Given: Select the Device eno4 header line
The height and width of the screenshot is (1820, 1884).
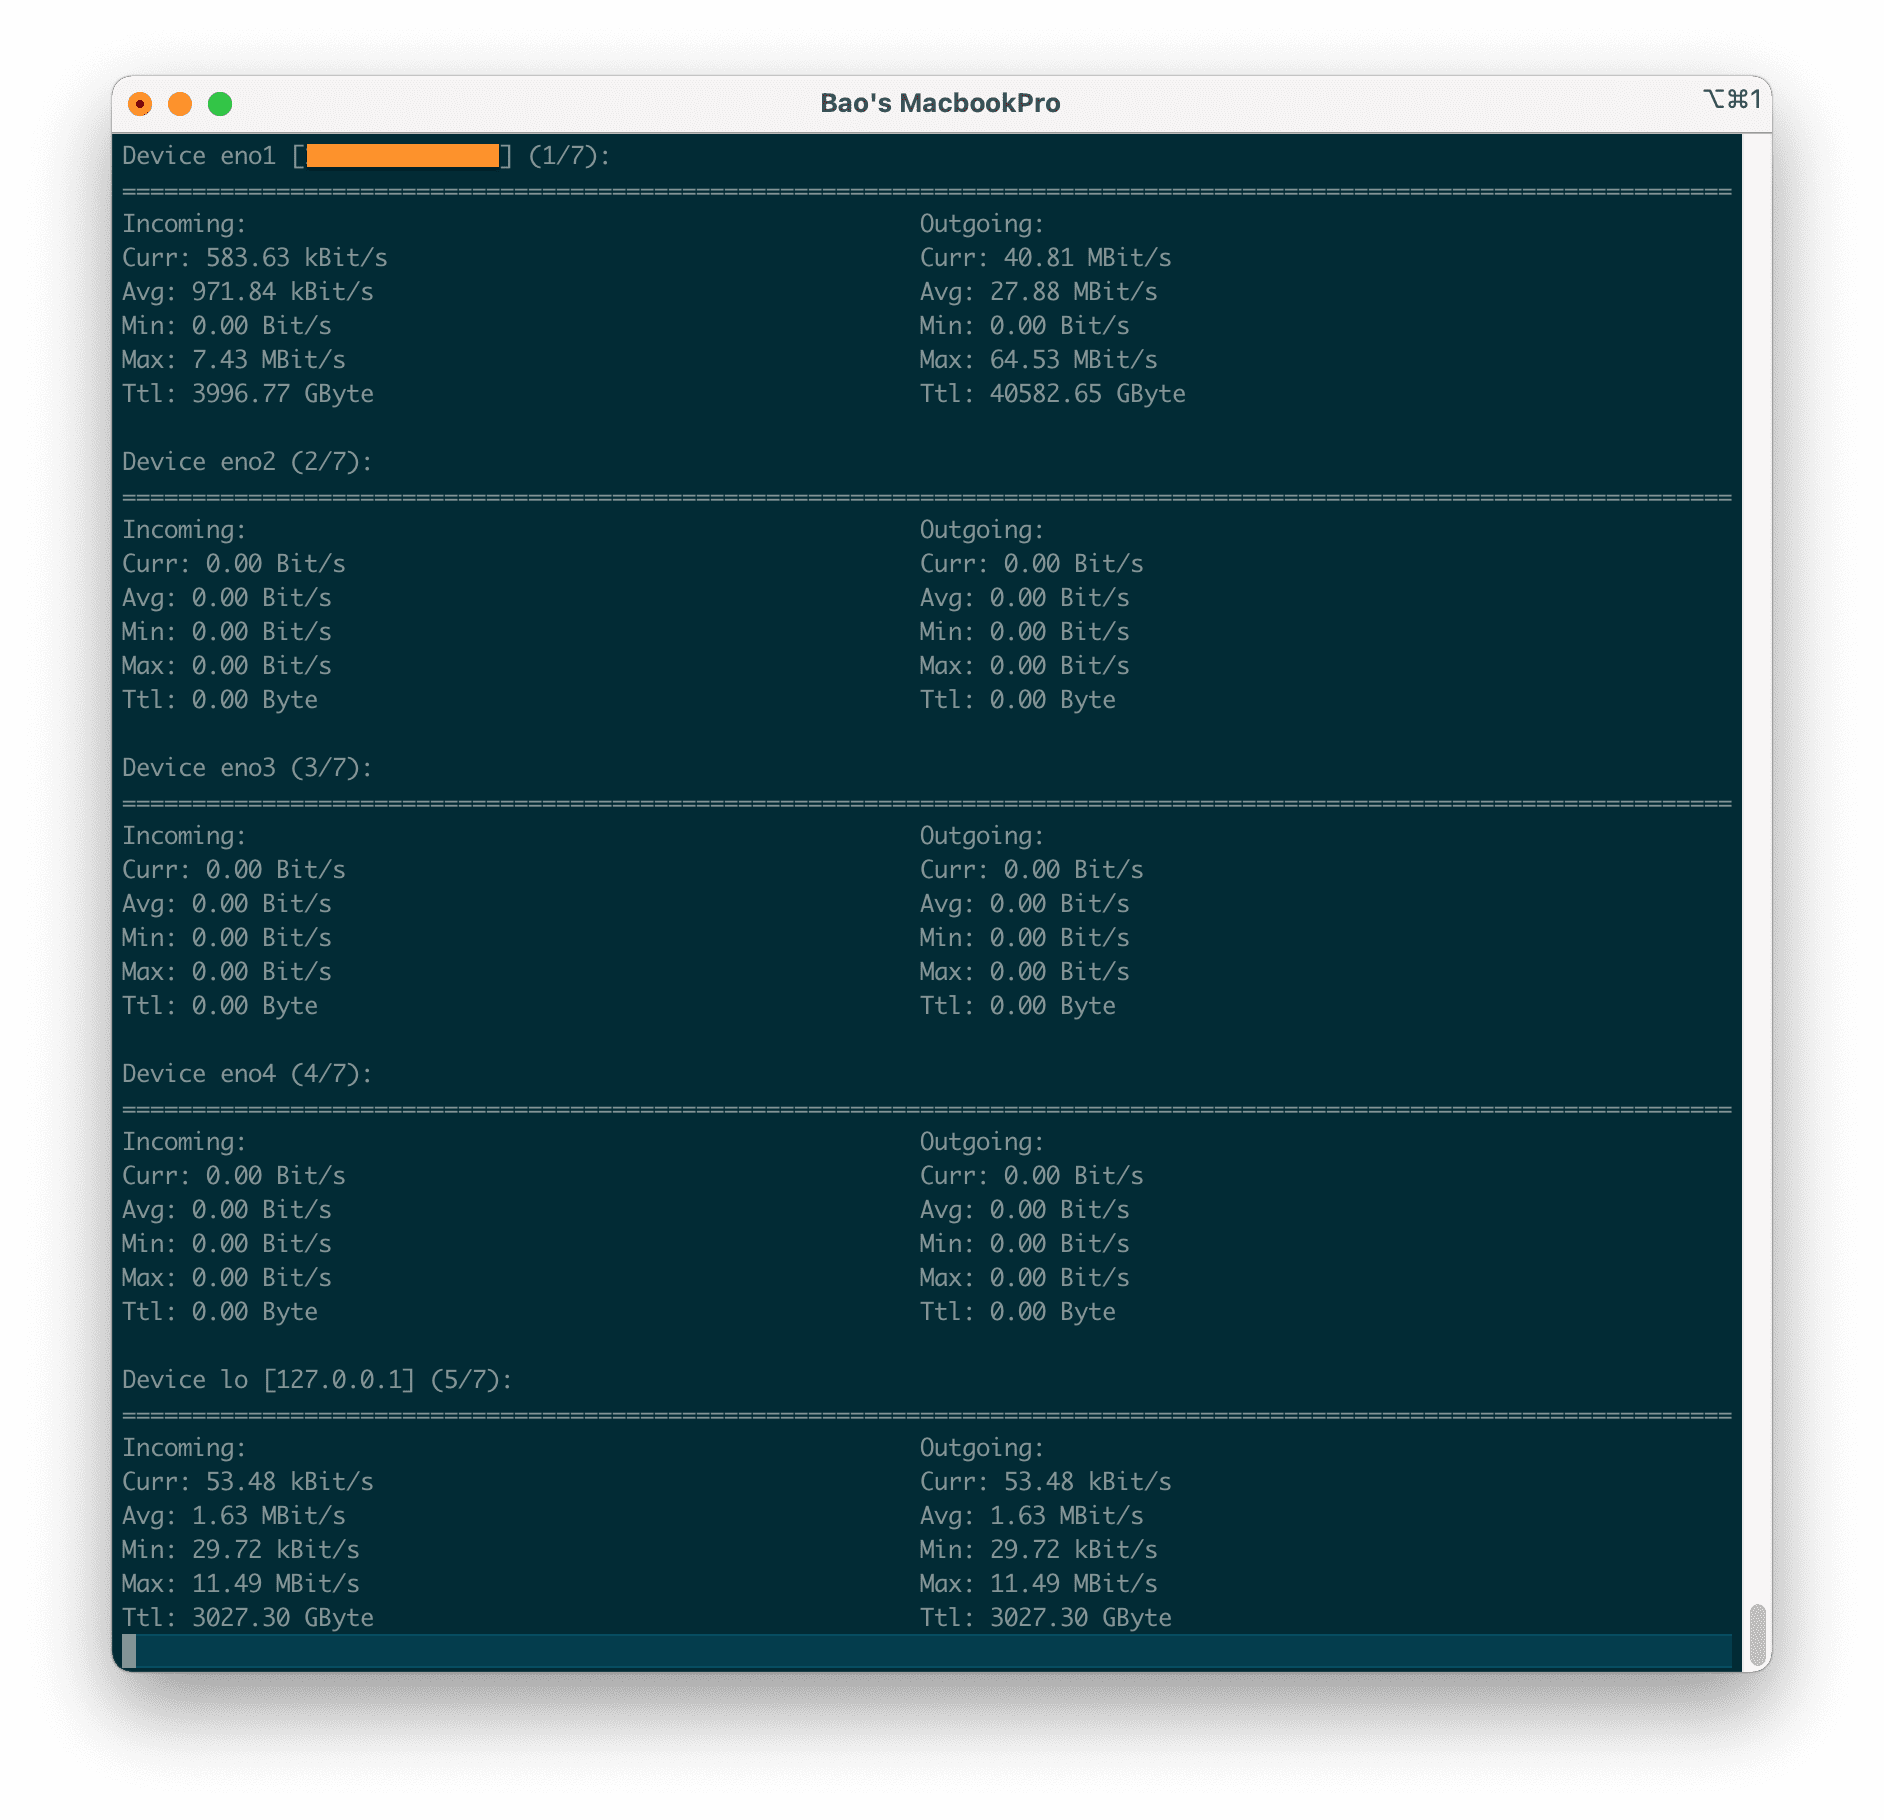Looking at the screenshot, I should click(x=245, y=1073).
